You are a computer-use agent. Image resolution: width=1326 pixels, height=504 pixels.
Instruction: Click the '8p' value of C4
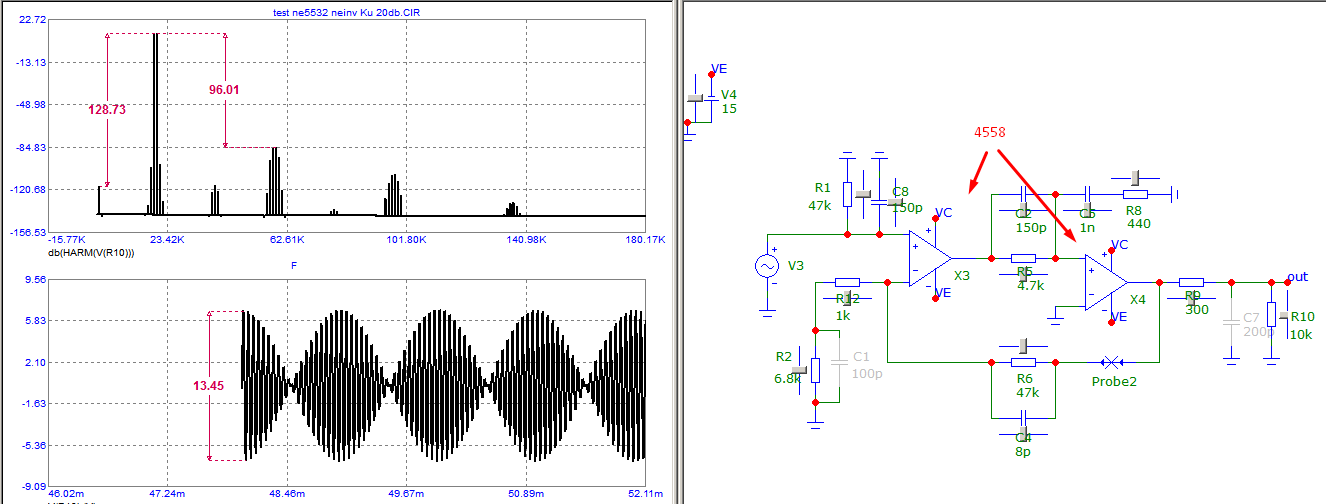pyautogui.click(x=1023, y=451)
